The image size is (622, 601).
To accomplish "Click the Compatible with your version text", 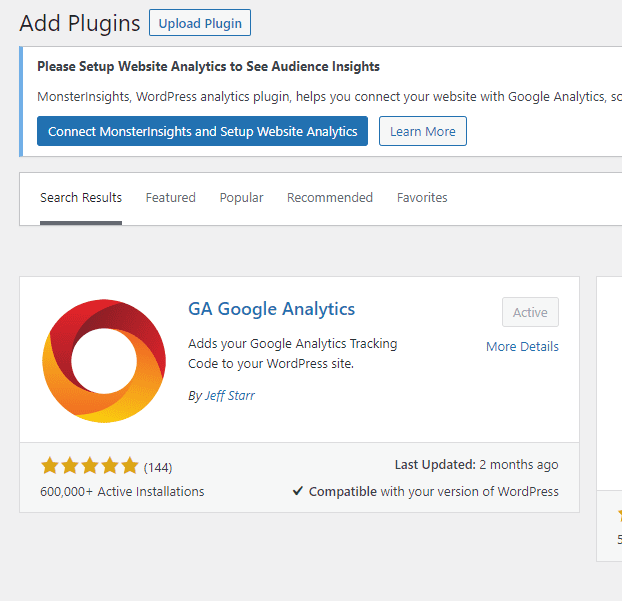I will (434, 492).
